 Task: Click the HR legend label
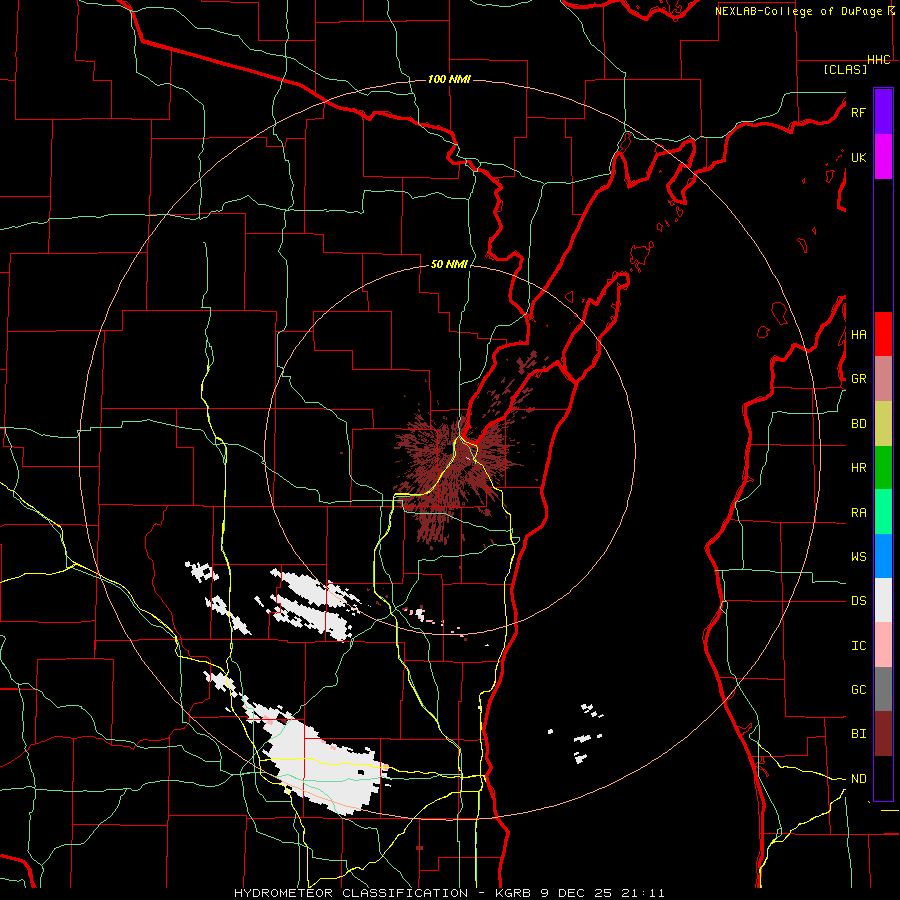click(859, 468)
